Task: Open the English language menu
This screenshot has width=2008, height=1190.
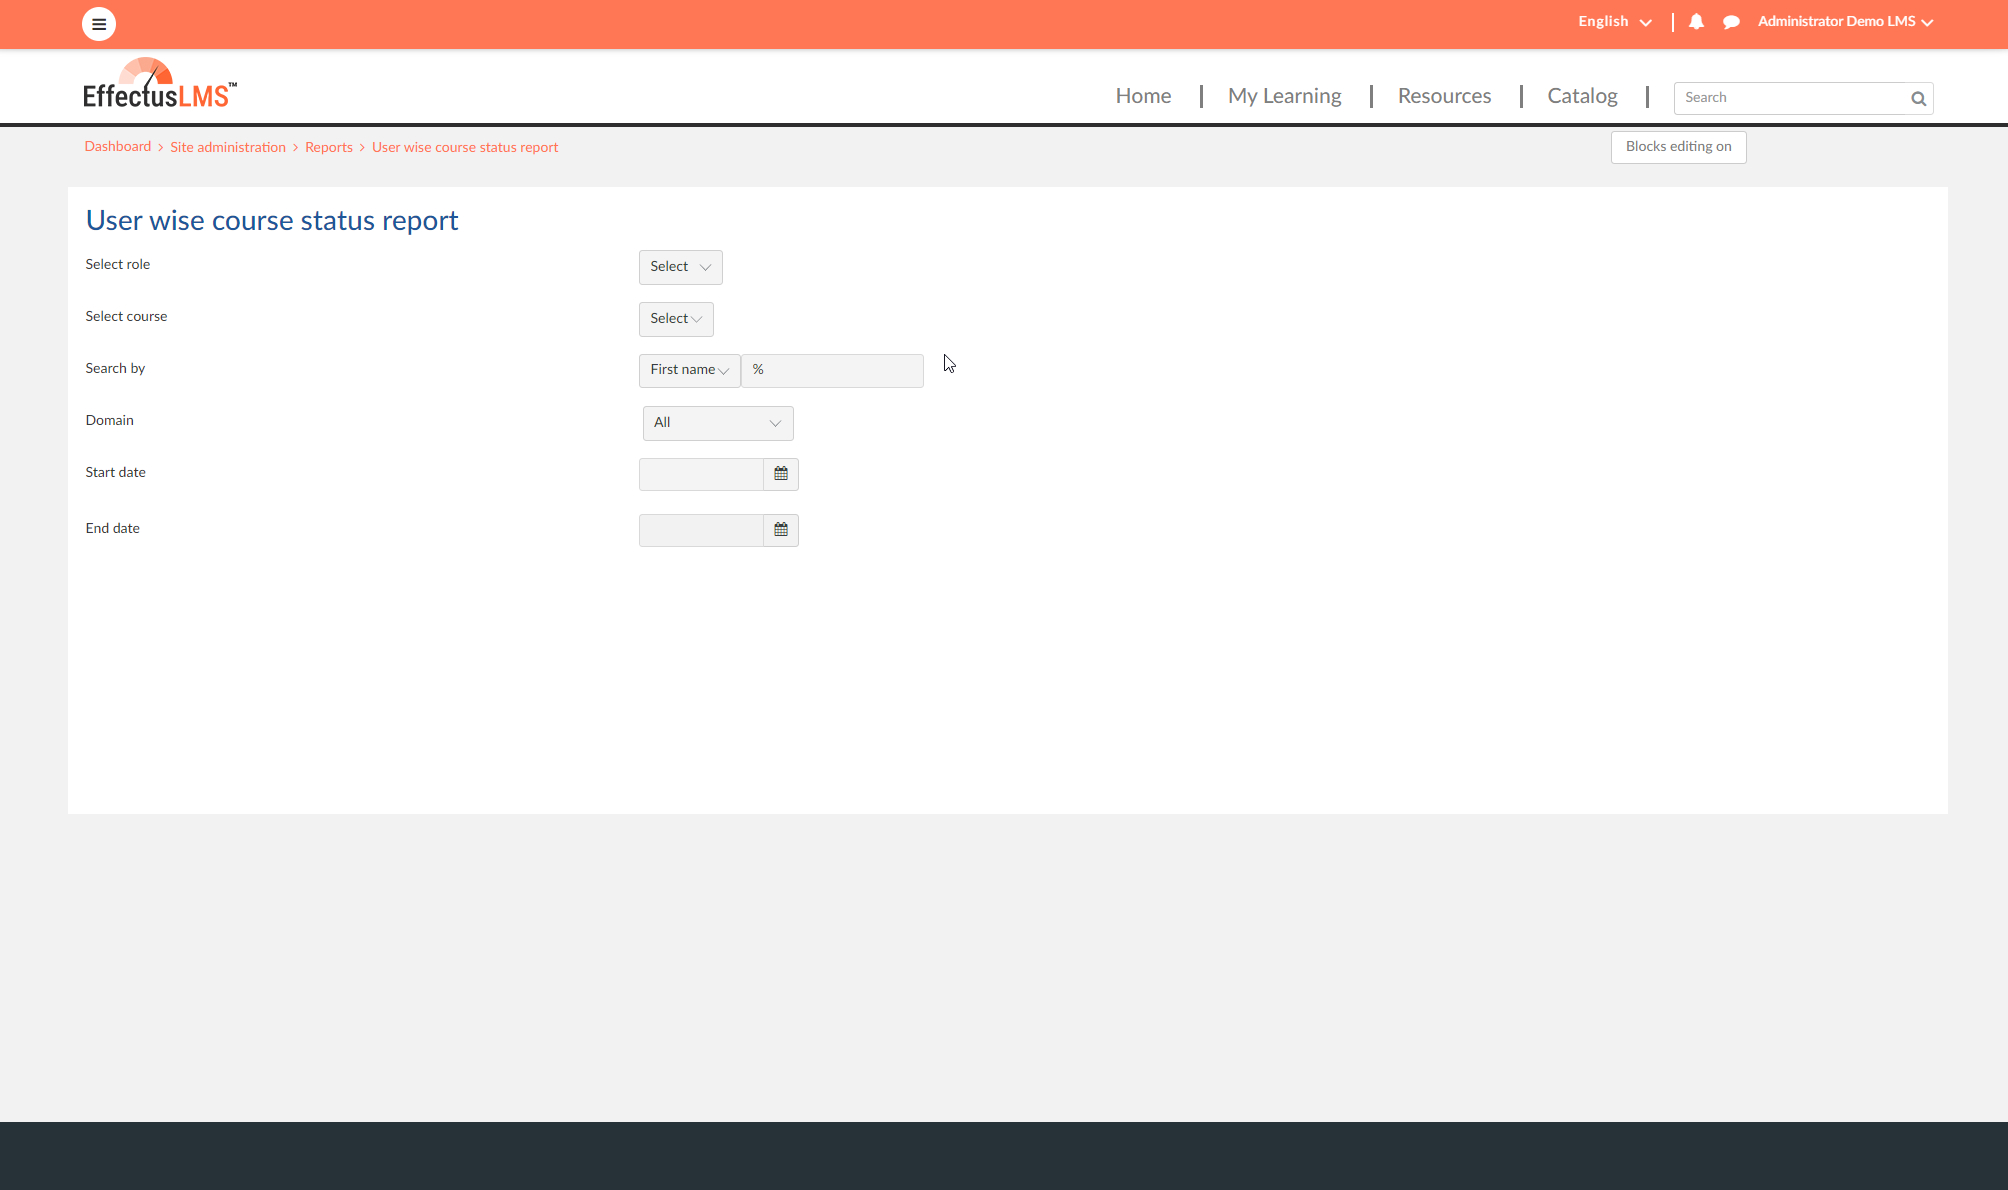Action: (x=1614, y=21)
